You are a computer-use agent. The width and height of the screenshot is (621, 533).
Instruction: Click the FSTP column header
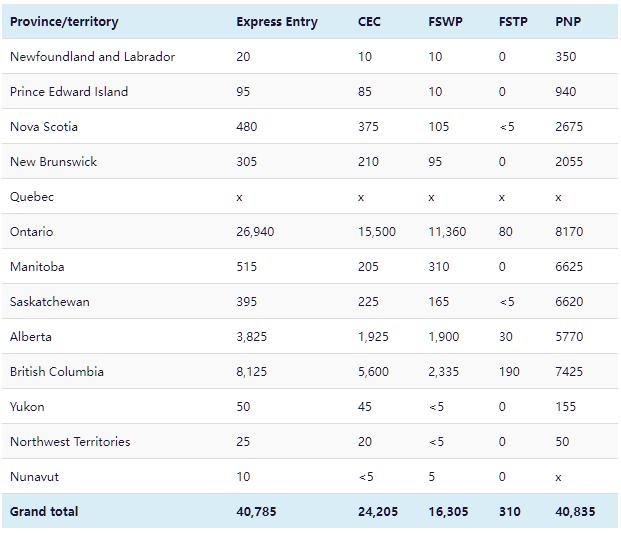(514, 22)
